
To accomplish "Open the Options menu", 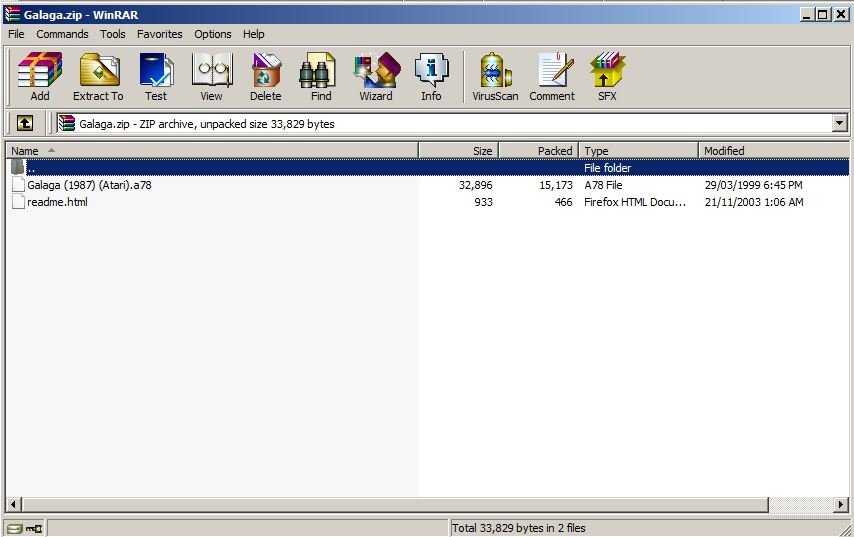I will [x=213, y=34].
